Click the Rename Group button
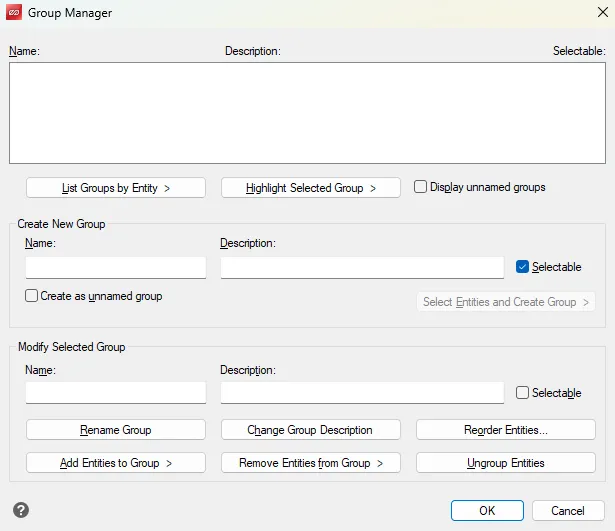615x531 pixels. [x=116, y=430]
